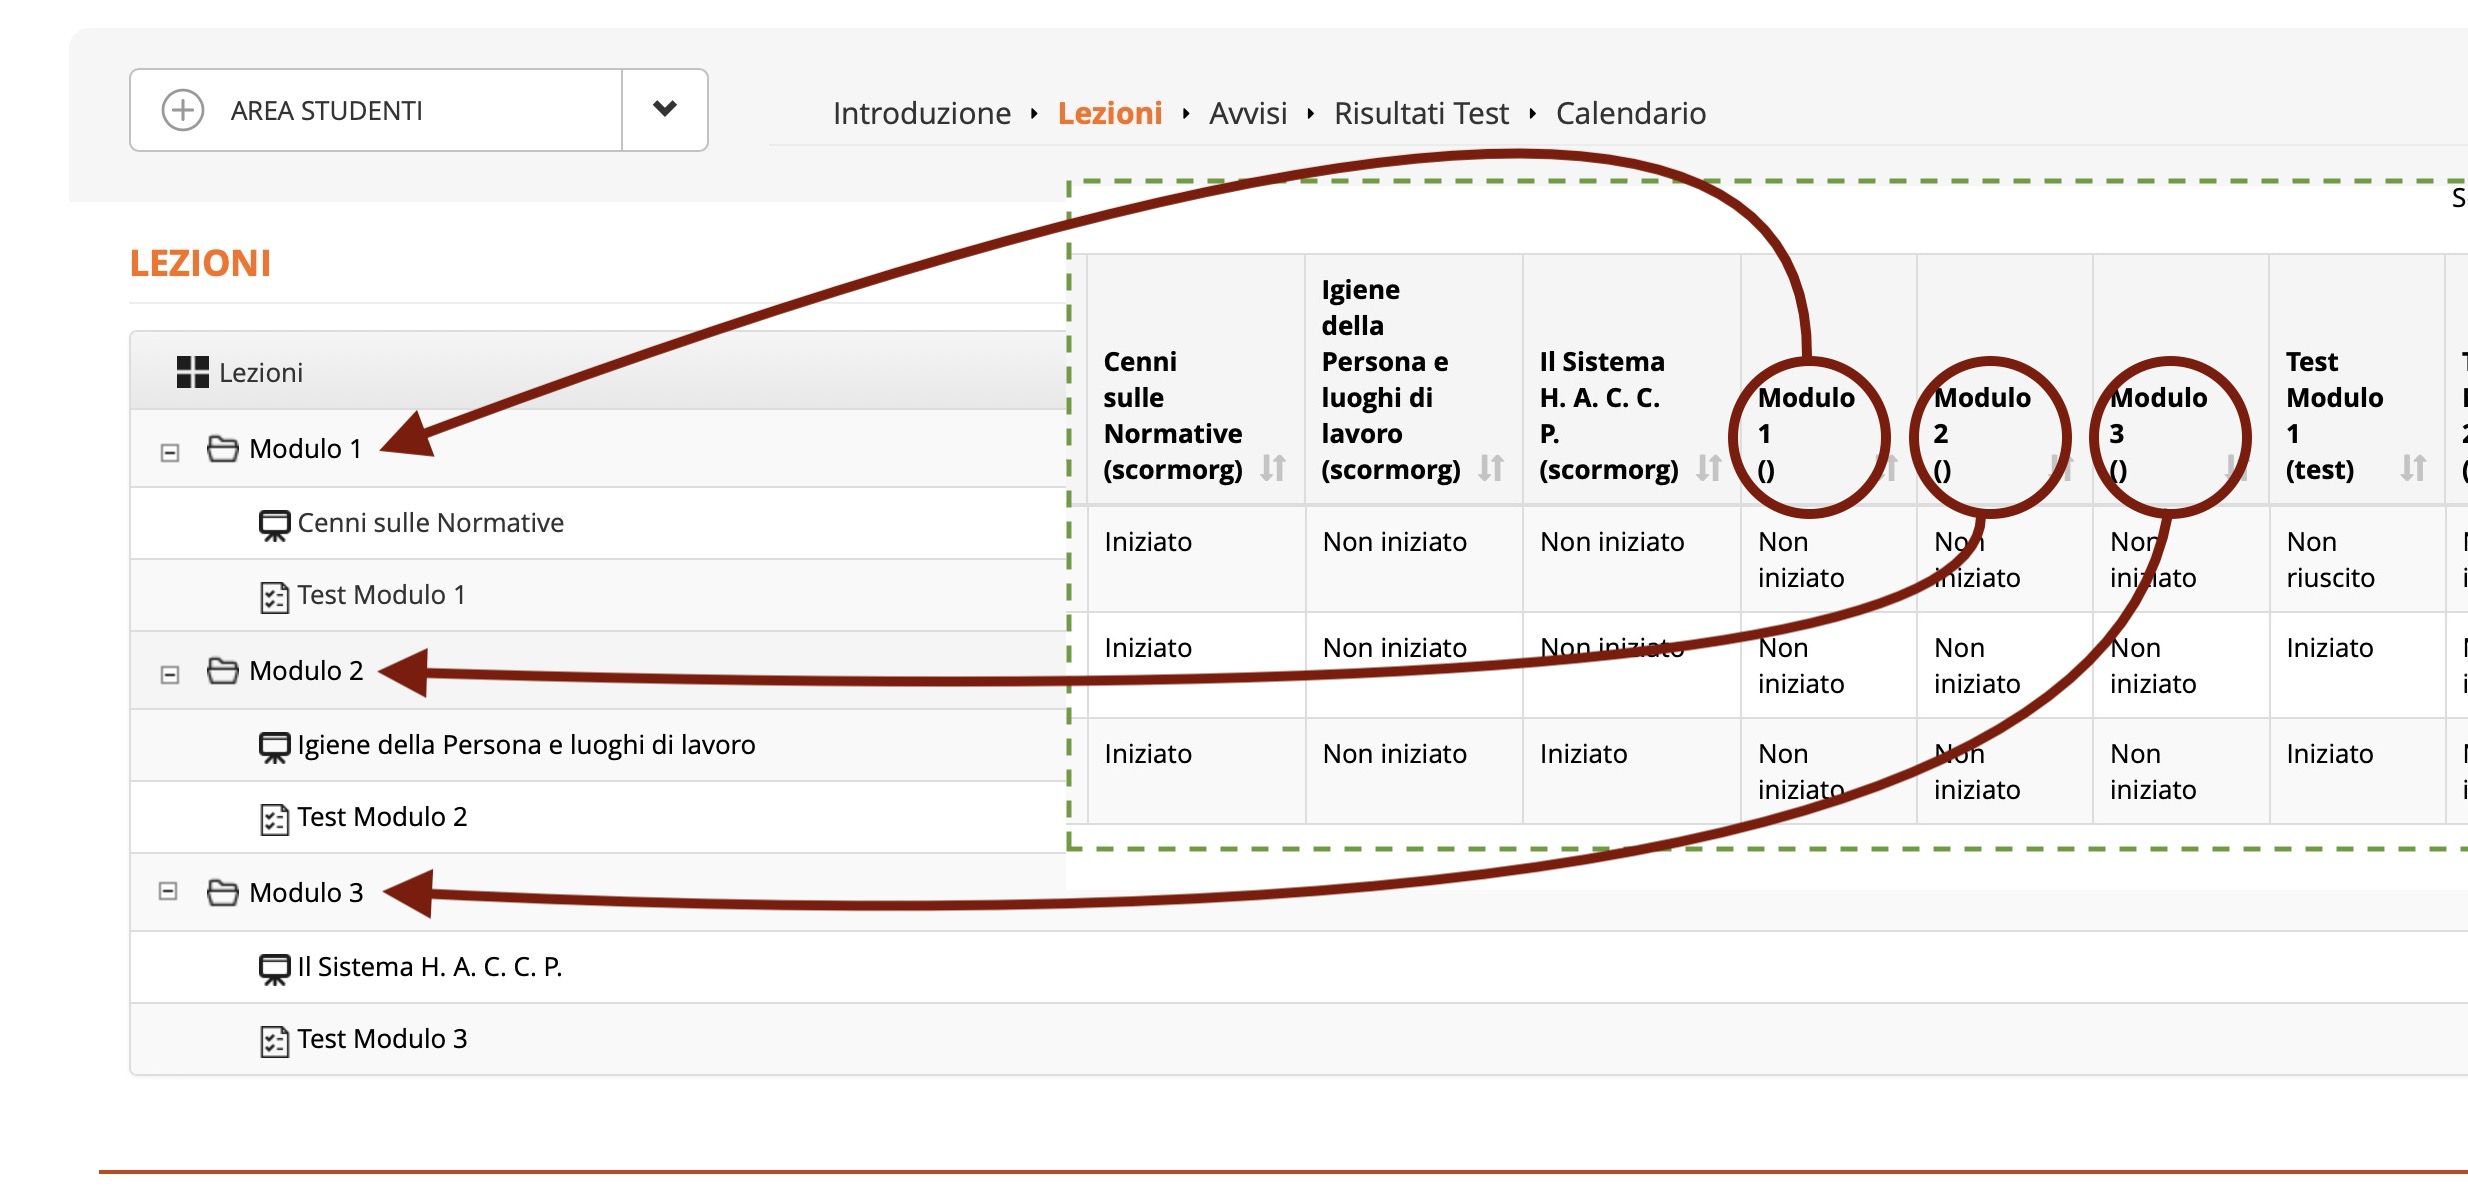This screenshot has height=1196, width=2468.
Task: Collapse the Modulo 1 tree node
Action: pyautogui.click(x=170, y=452)
